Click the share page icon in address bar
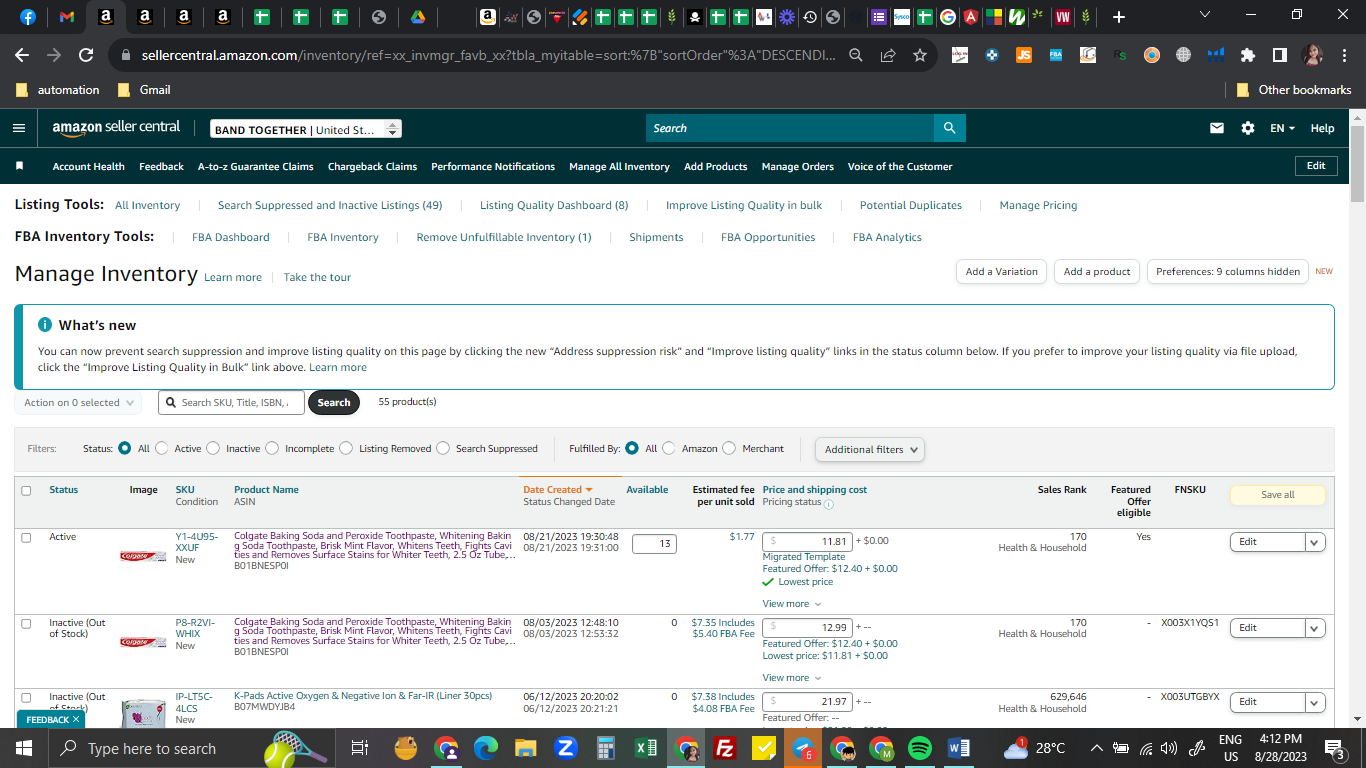Image resolution: width=1366 pixels, height=768 pixels. point(888,55)
